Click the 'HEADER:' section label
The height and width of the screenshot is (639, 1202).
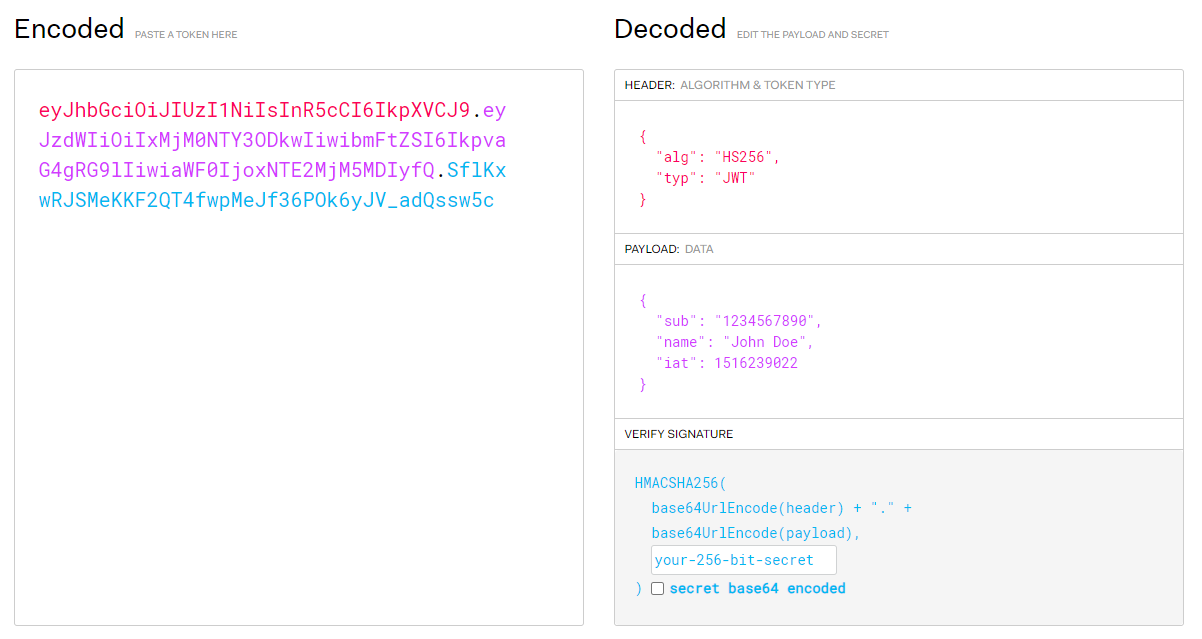pyautogui.click(x=650, y=85)
